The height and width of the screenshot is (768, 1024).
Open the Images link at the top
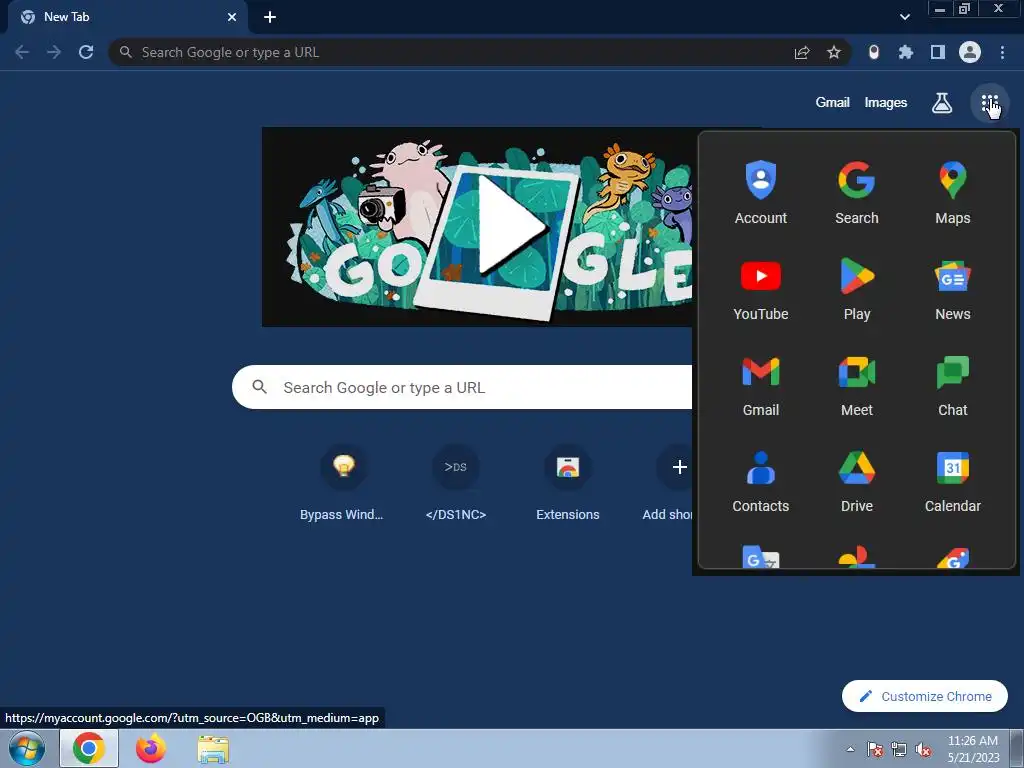(x=885, y=103)
